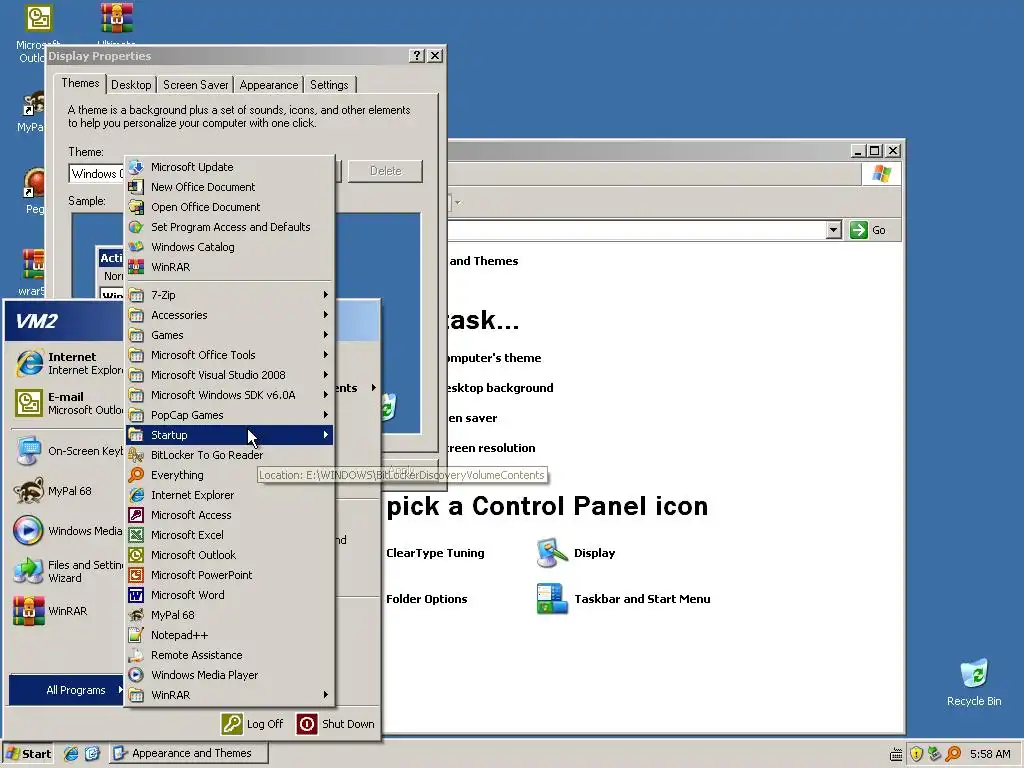Screen dimensions: 1024x768
Task: Open All Programs in Start menu
Action: [x=66, y=690]
